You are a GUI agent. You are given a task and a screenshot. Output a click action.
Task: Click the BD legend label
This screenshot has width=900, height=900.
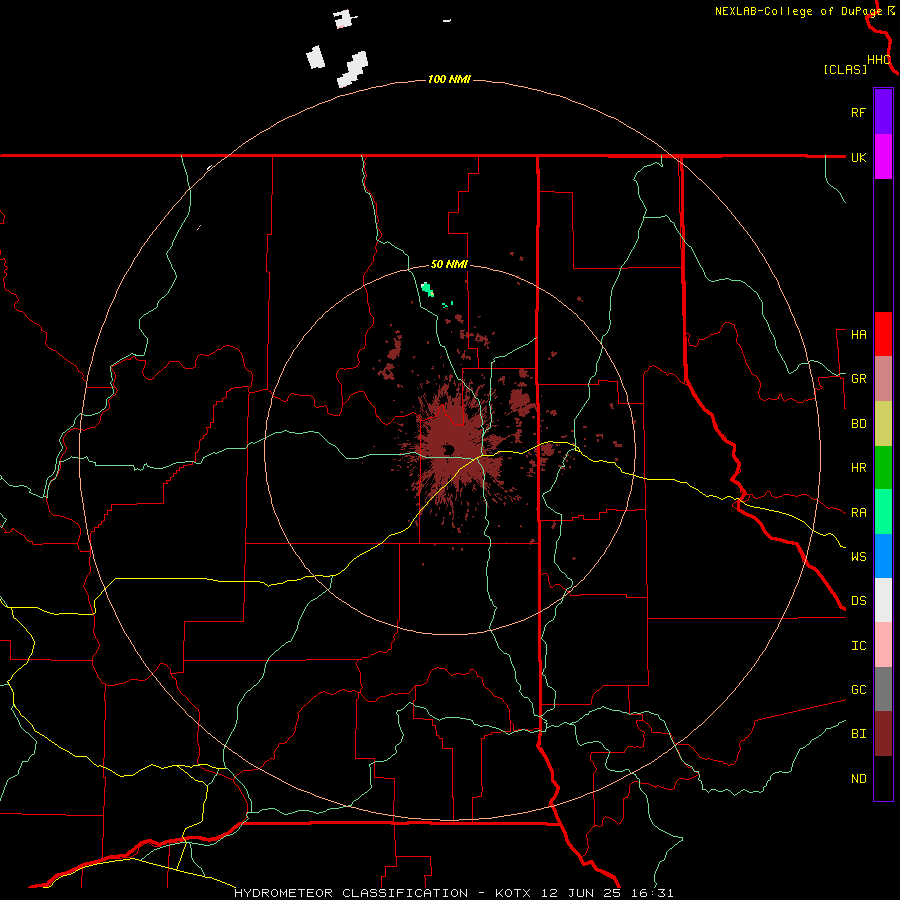tap(858, 424)
